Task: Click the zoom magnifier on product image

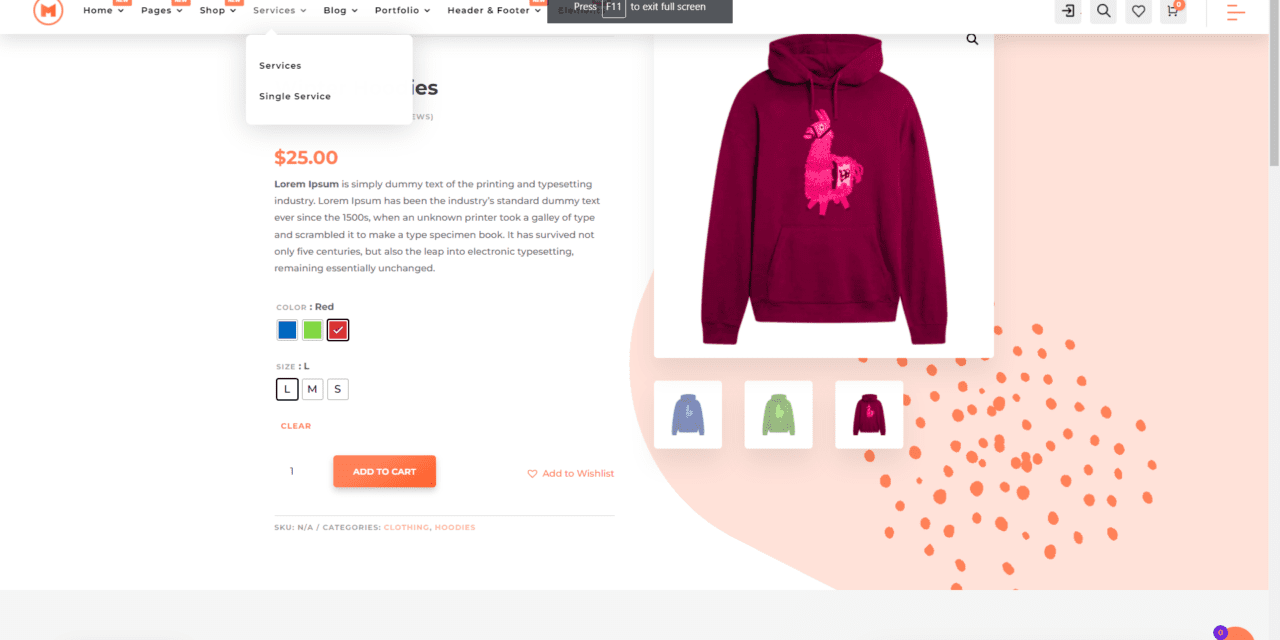Action: point(972,40)
